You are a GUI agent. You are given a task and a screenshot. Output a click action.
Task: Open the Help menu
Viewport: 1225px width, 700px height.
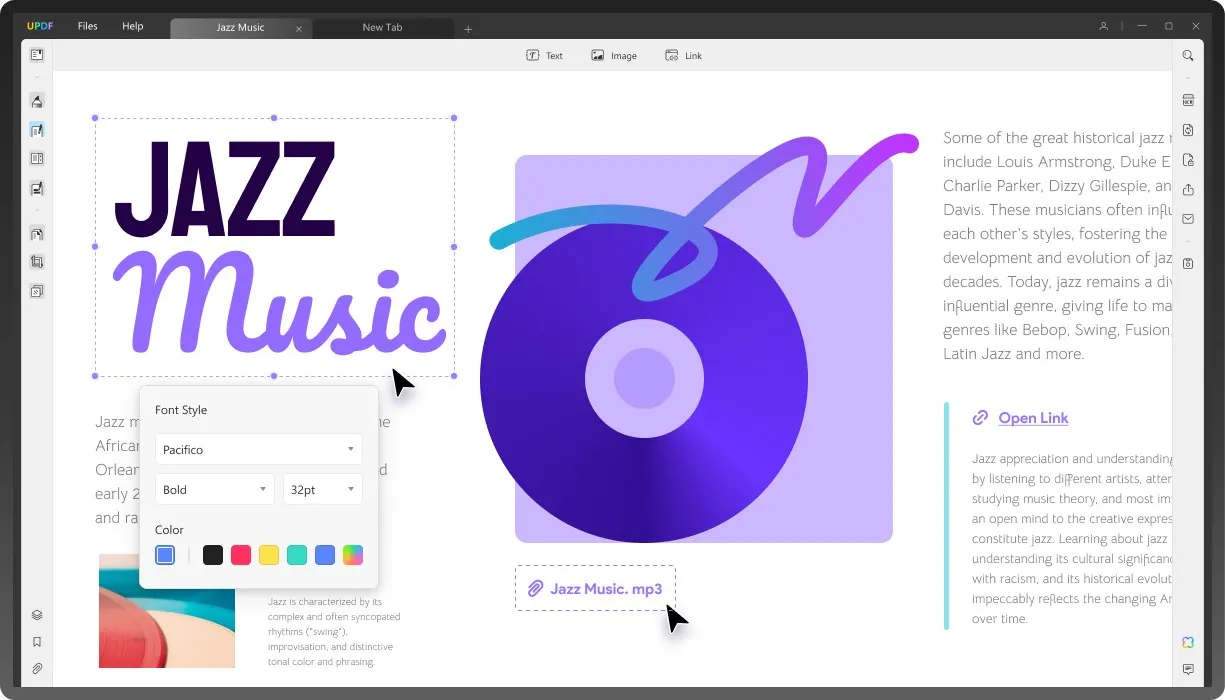point(133,26)
